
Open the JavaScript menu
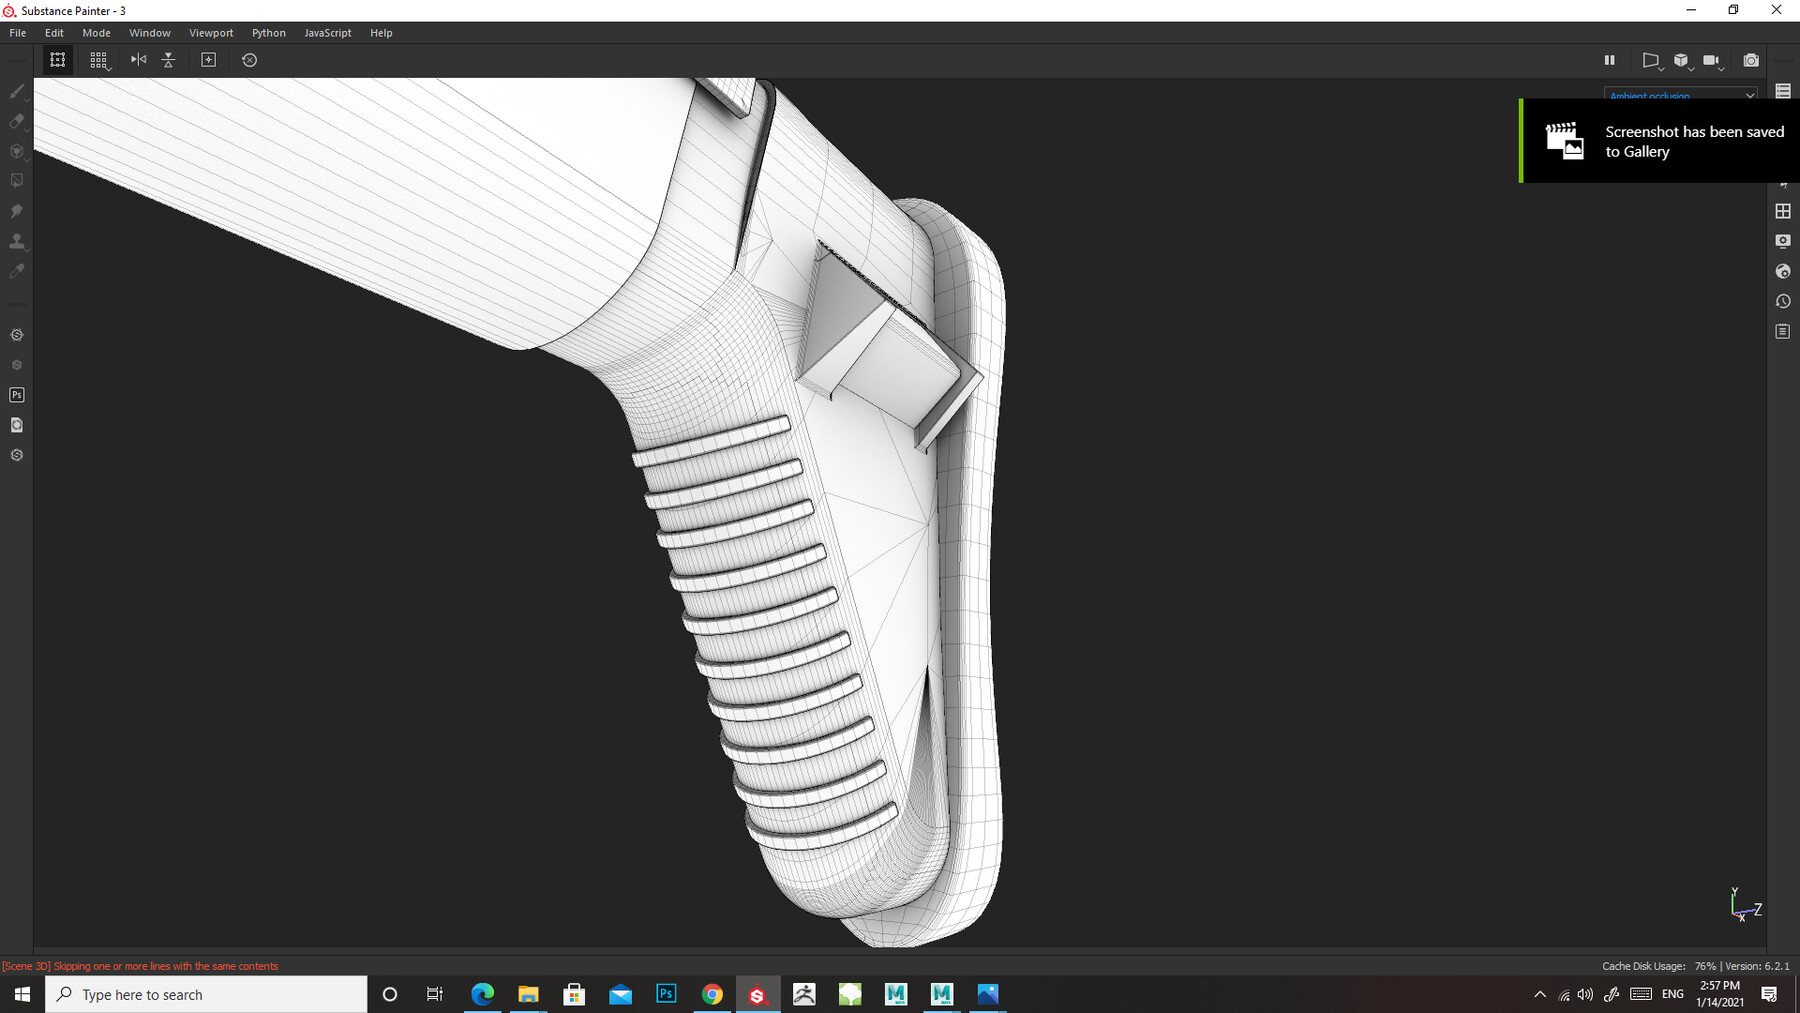click(328, 33)
